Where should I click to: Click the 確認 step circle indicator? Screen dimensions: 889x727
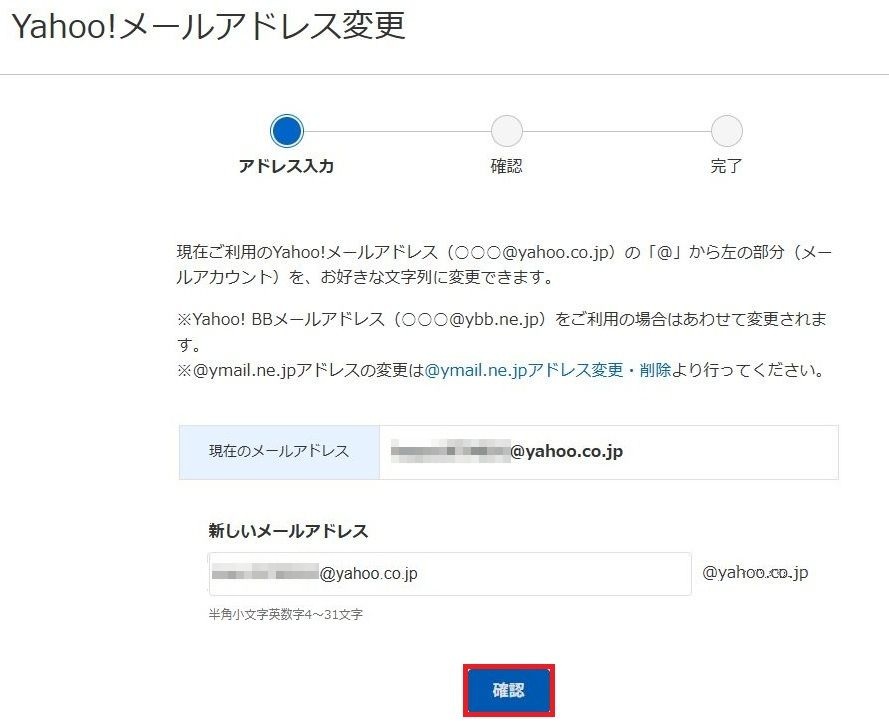pos(506,131)
